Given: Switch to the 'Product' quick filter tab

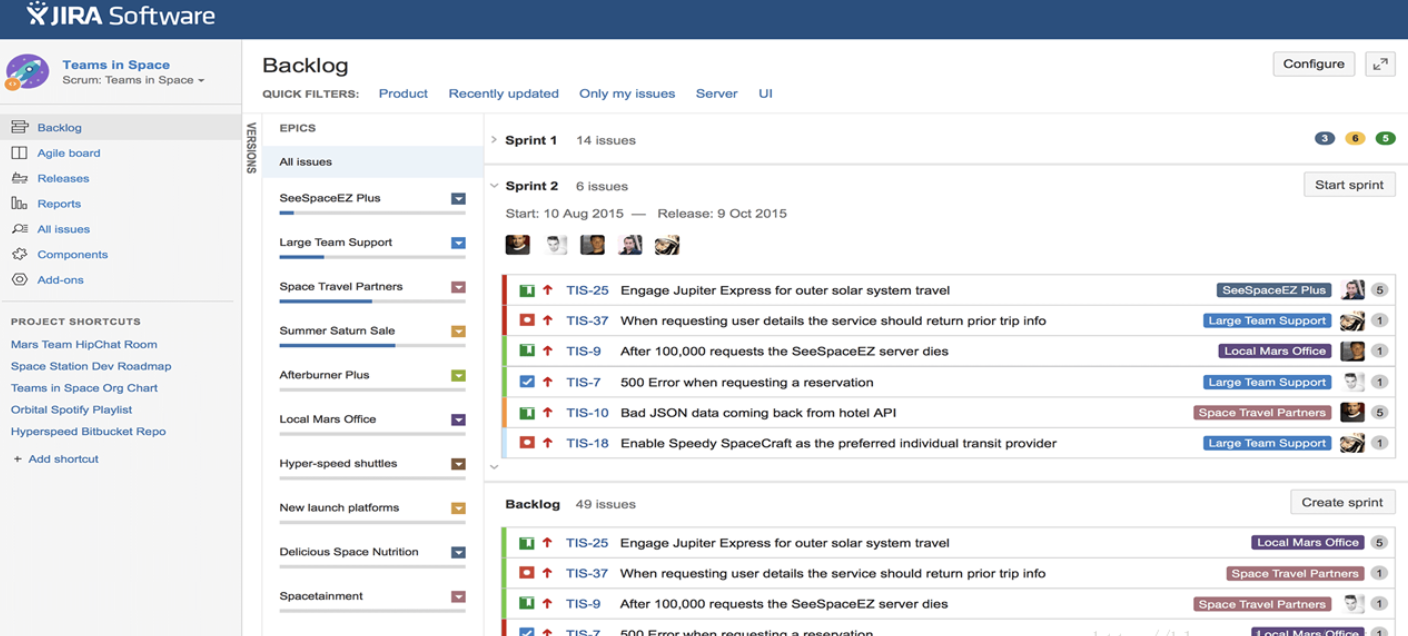Looking at the screenshot, I should coord(403,93).
